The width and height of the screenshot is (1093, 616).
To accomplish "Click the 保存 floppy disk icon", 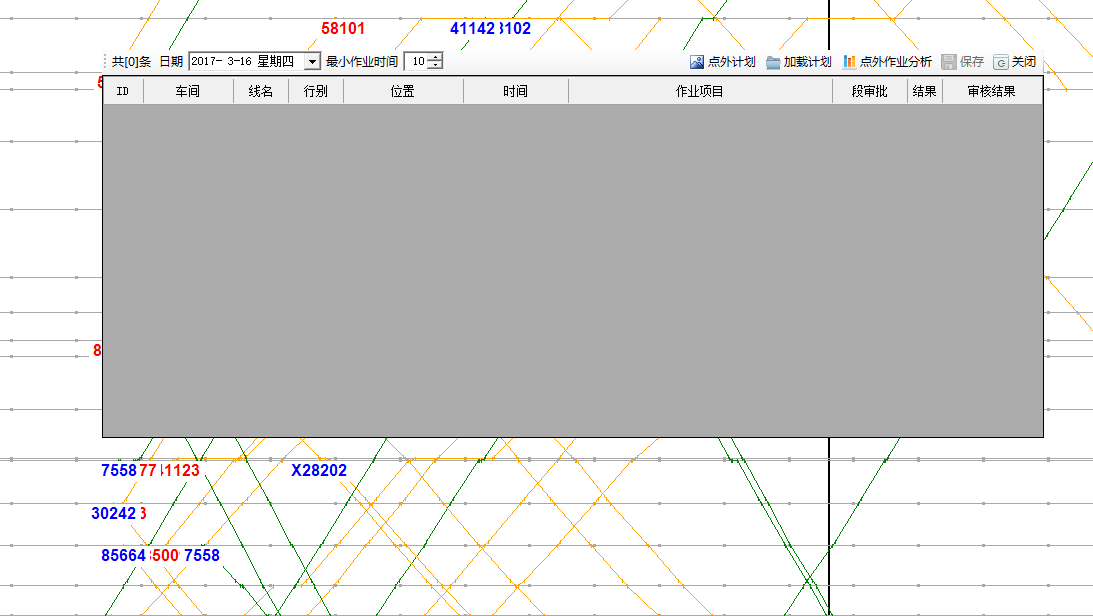I will point(949,62).
